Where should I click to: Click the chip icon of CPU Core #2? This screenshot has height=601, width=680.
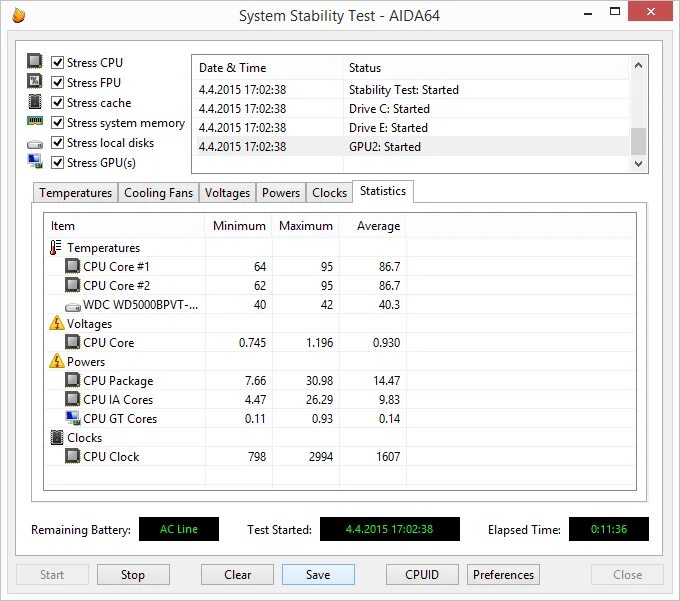[x=72, y=285]
